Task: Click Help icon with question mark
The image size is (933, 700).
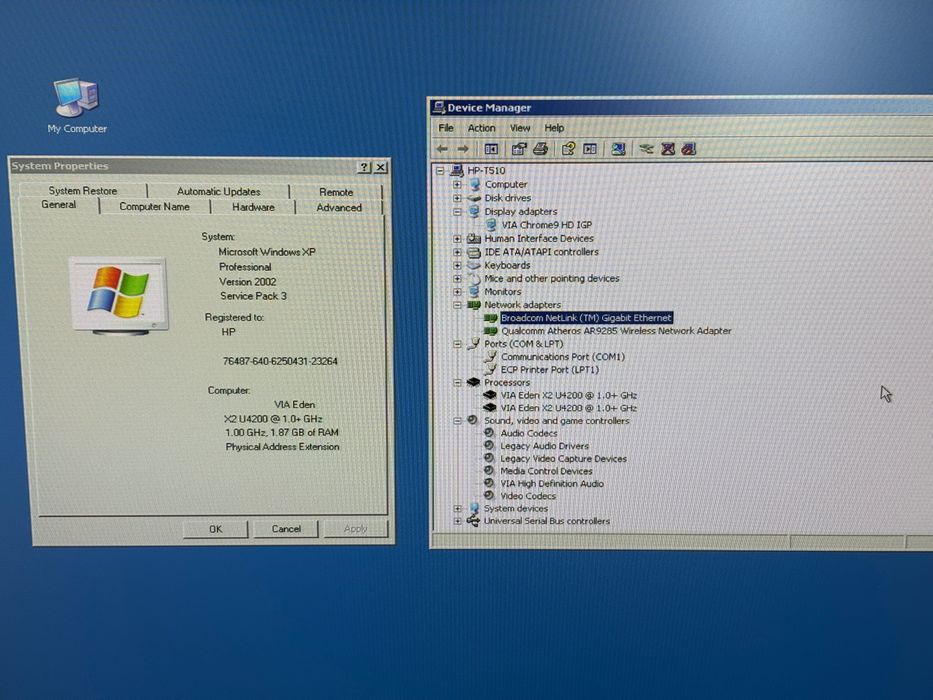Action: pyautogui.click(x=568, y=149)
